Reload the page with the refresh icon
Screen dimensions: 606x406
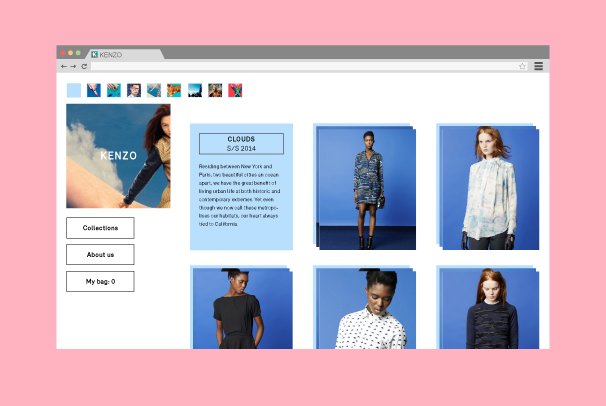pyautogui.click(x=84, y=66)
